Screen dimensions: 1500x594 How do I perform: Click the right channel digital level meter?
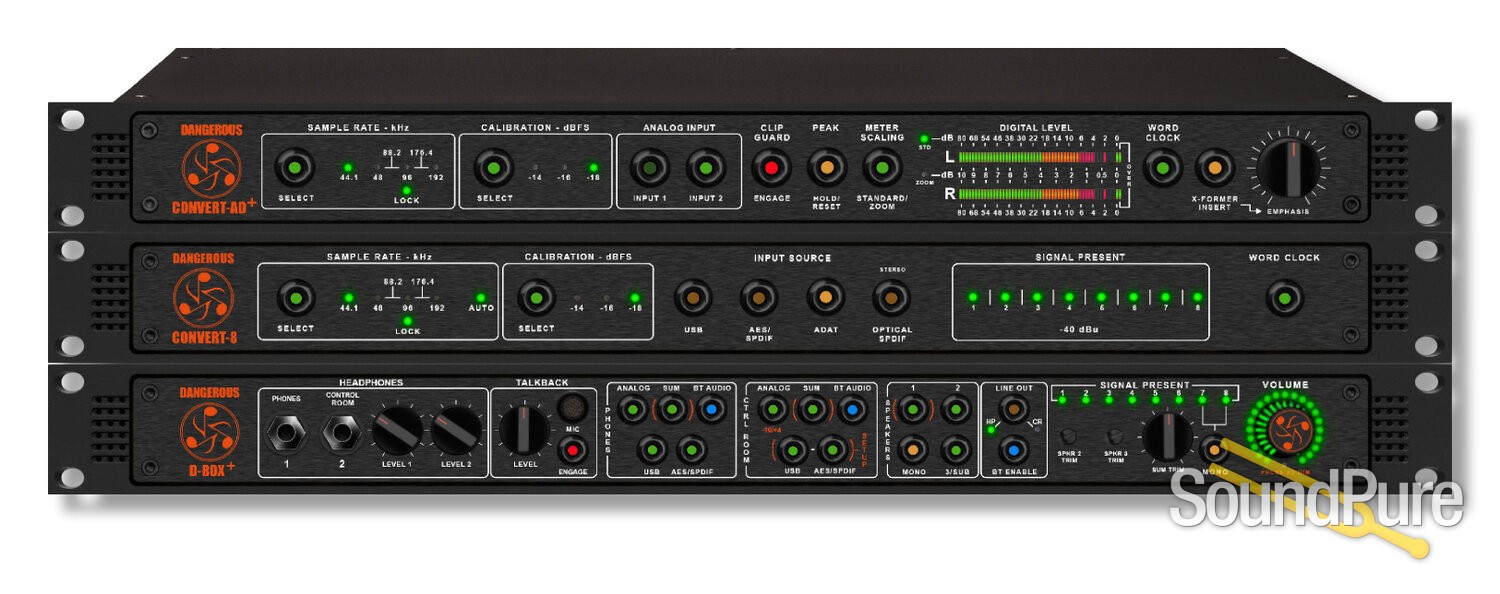1038,193
